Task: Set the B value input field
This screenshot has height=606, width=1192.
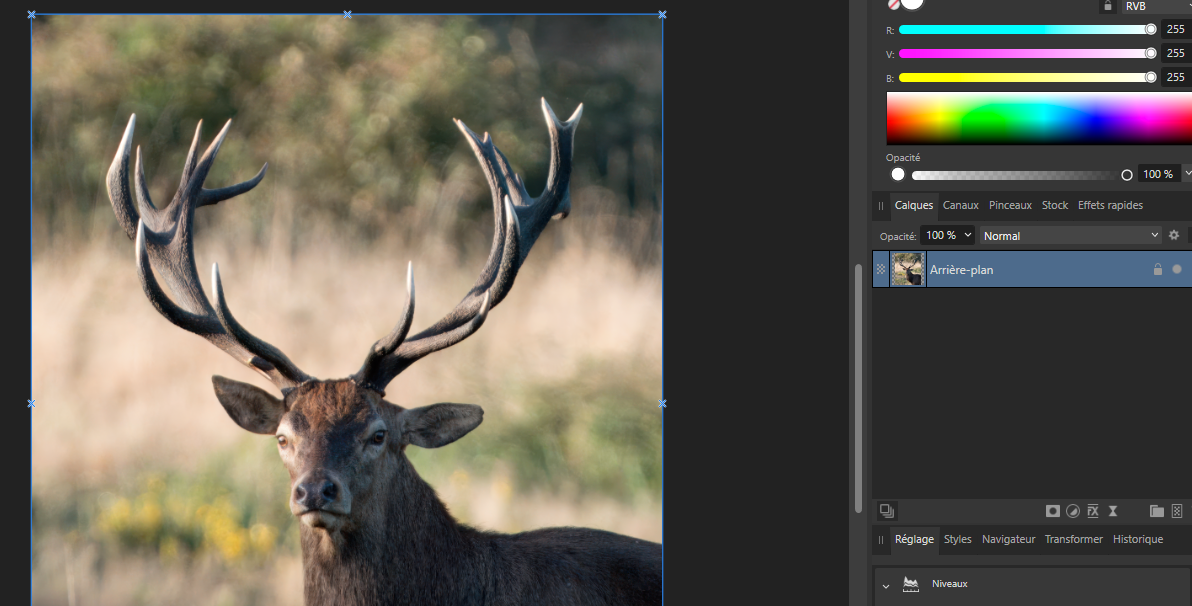Action: (1176, 77)
